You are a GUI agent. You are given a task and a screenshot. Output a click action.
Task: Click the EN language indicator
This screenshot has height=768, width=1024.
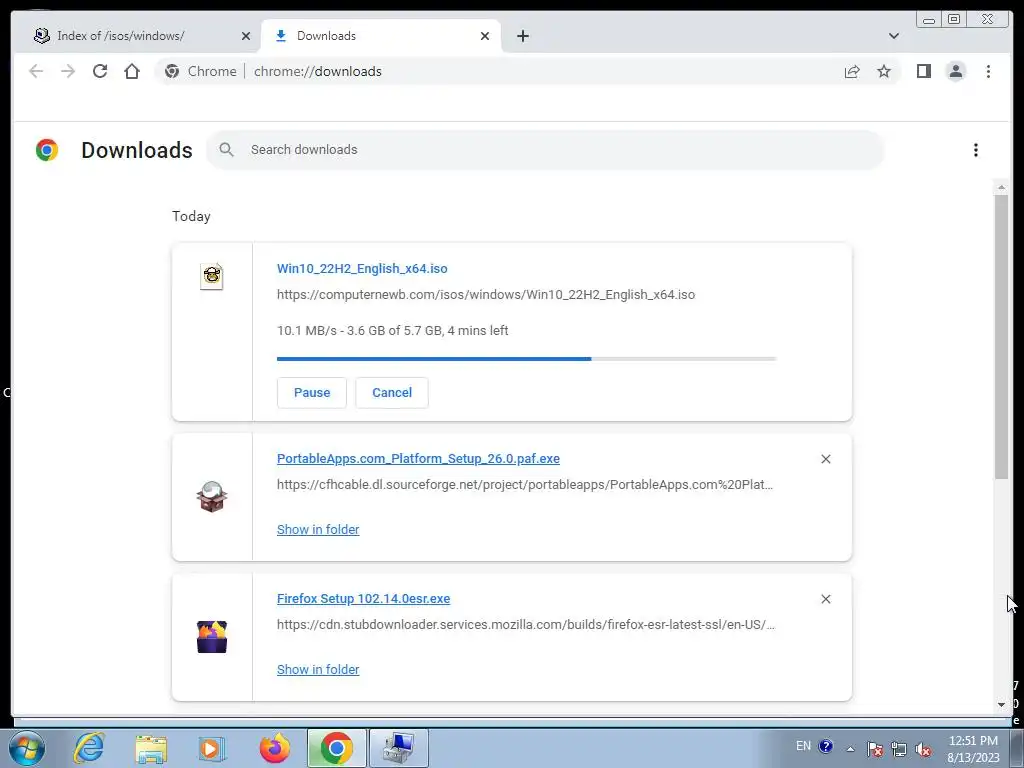click(803, 746)
